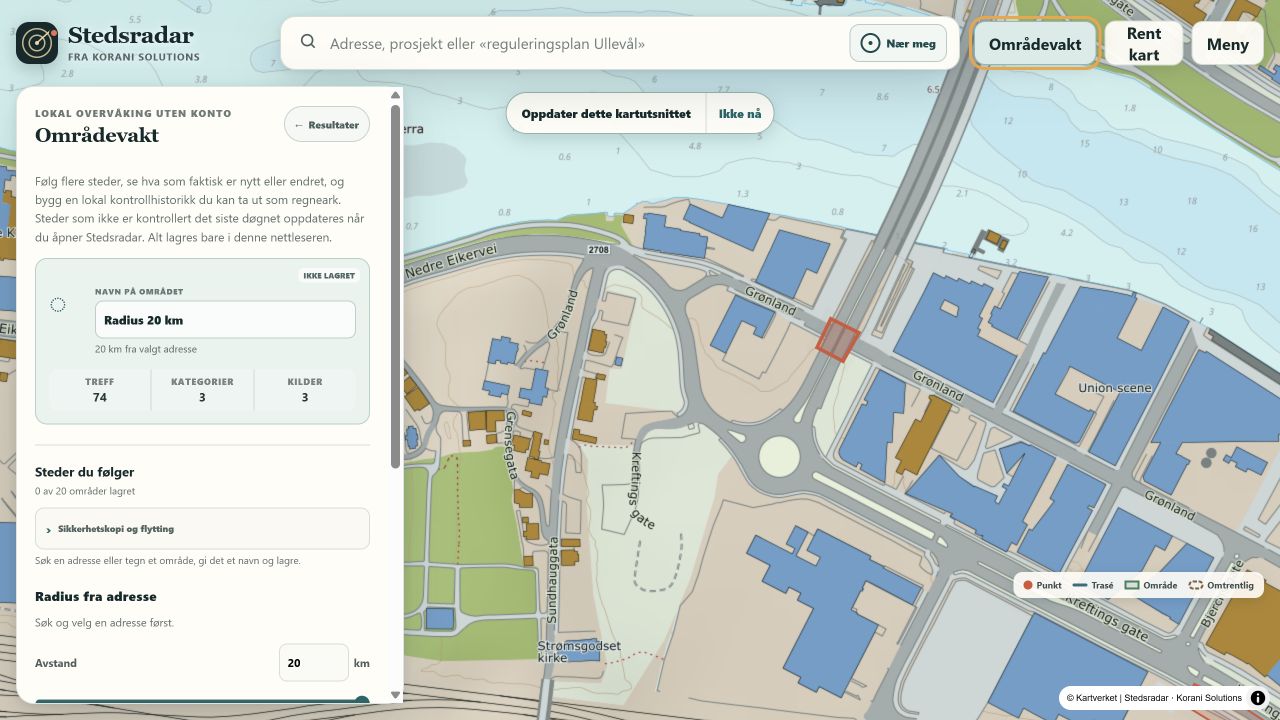Click the "Radius fra adresse" heading
The image size is (1280, 720).
(x=96, y=596)
